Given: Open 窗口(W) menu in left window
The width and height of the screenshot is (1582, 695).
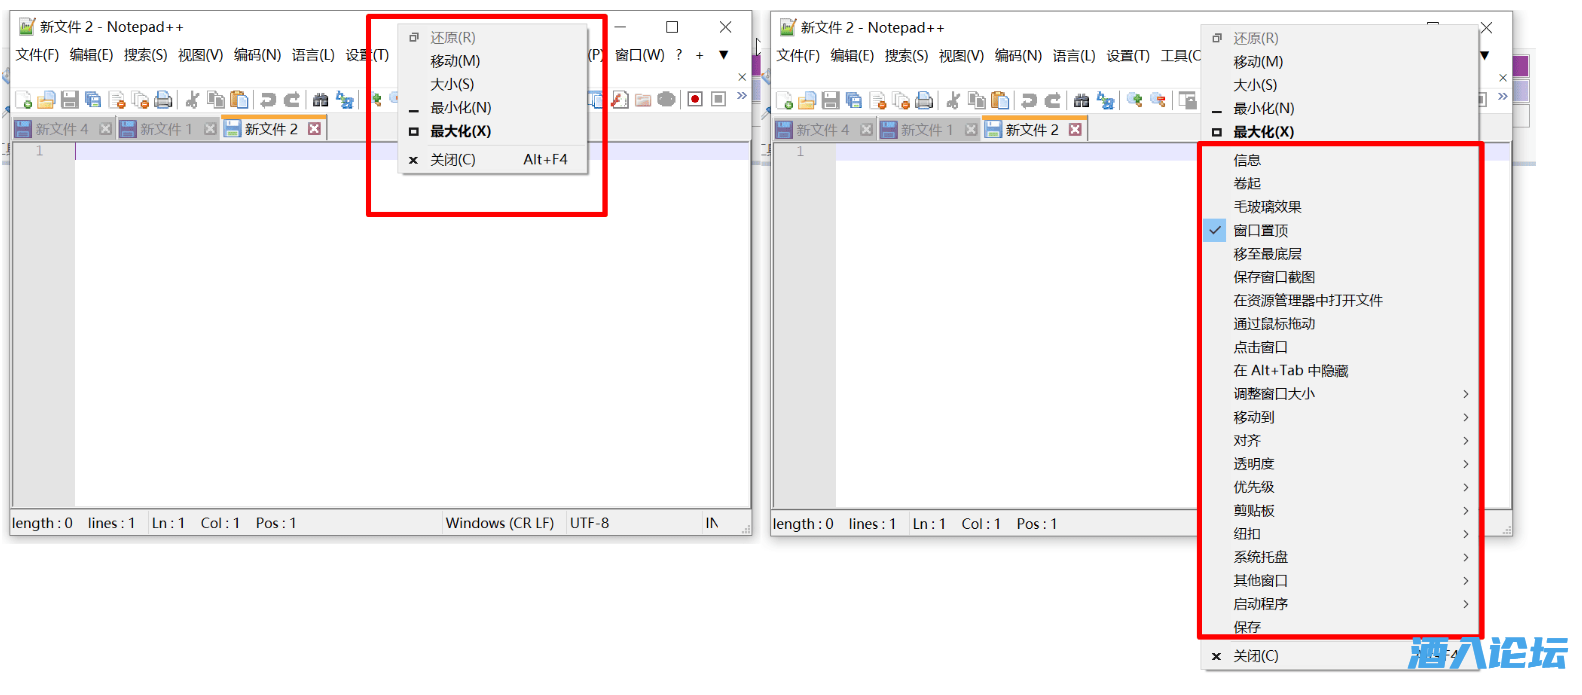Looking at the screenshot, I should click(x=640, y=55).
